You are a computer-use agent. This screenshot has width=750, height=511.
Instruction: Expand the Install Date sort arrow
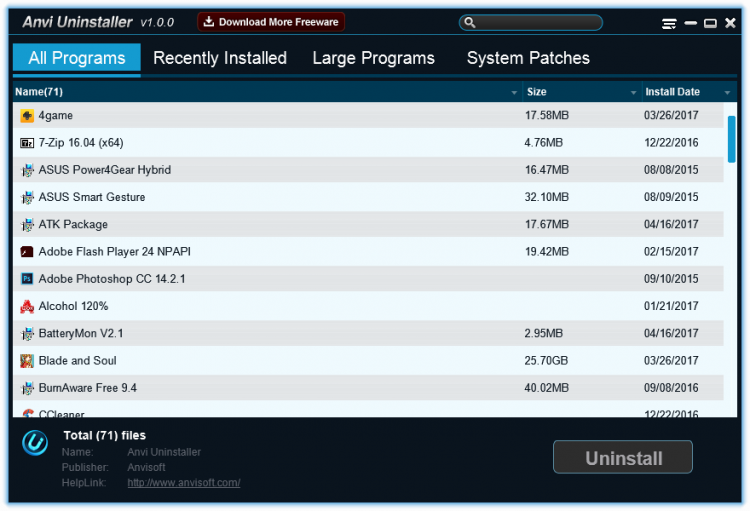[x=727, y=93]
